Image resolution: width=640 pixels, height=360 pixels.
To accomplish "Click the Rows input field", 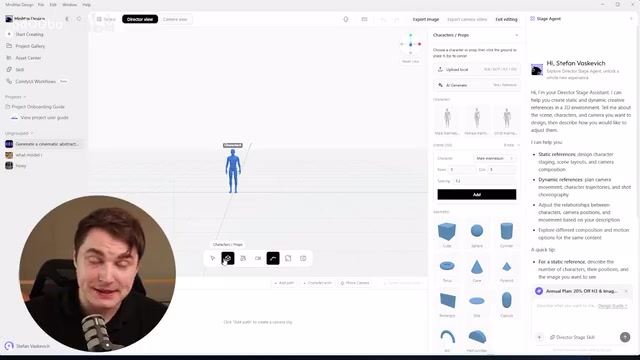I will pyautogui.click(x=462, y=169).
